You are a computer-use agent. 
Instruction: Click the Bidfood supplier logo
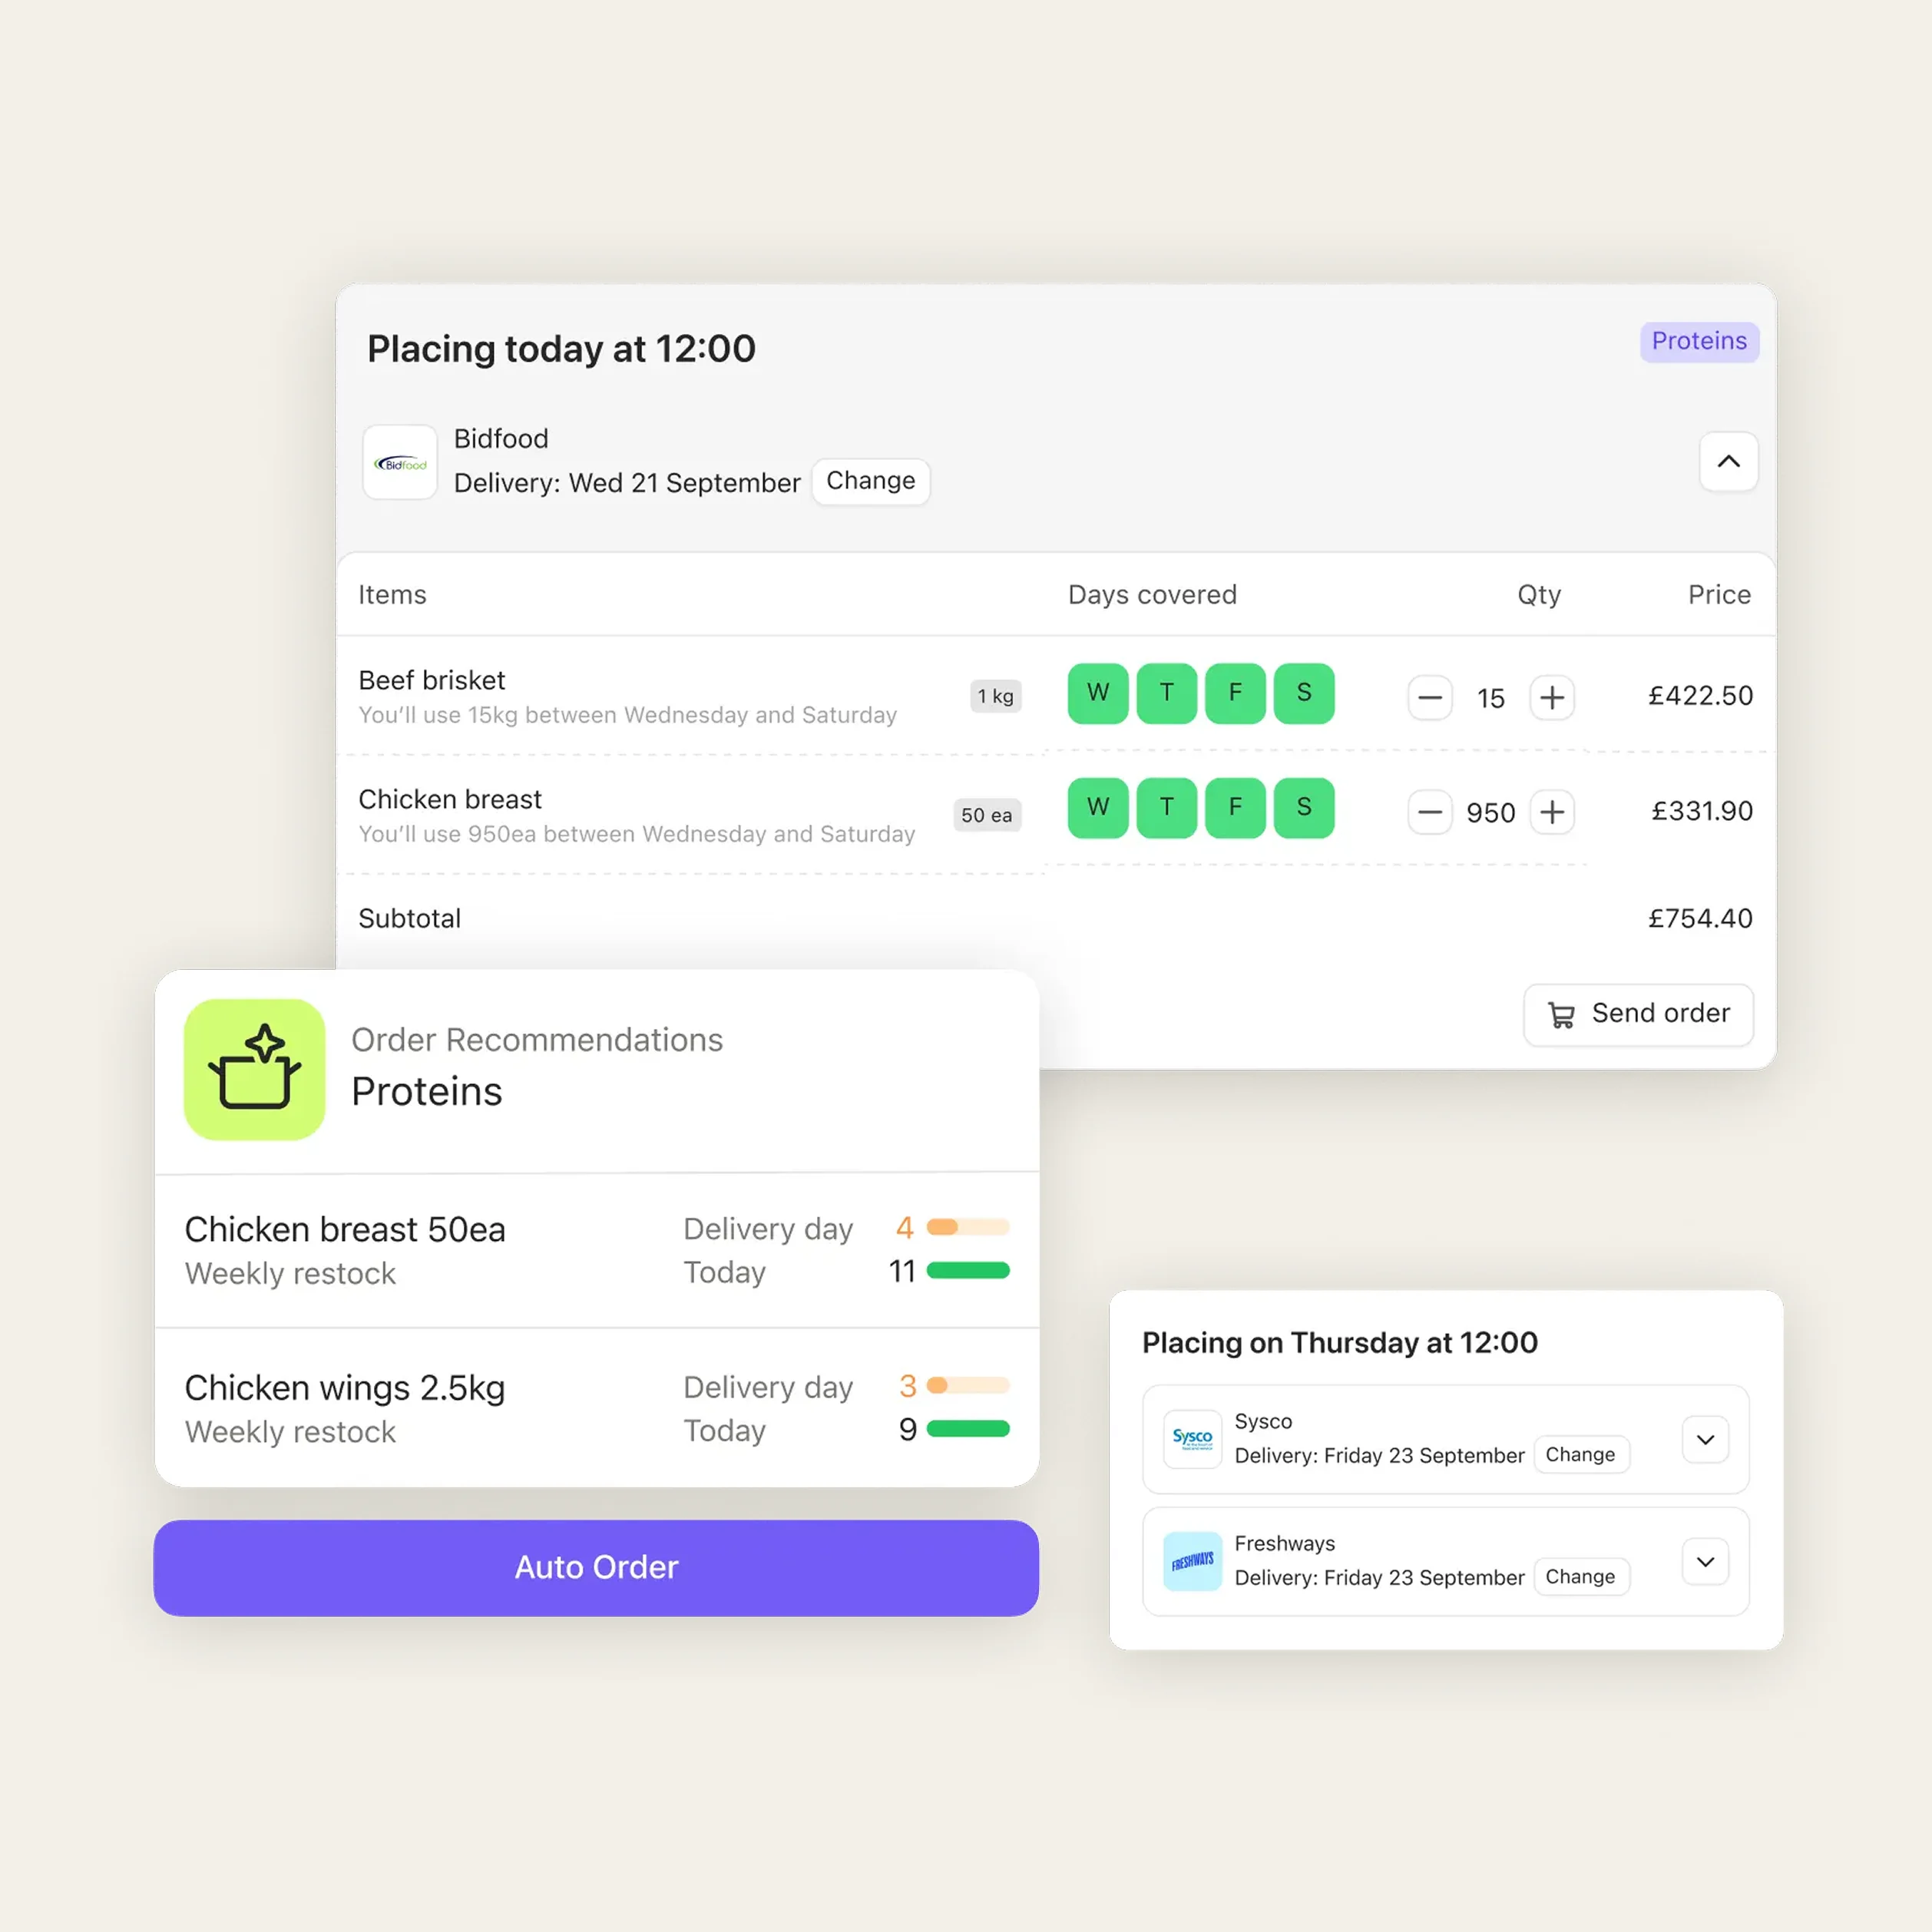(x=400, y=462)
